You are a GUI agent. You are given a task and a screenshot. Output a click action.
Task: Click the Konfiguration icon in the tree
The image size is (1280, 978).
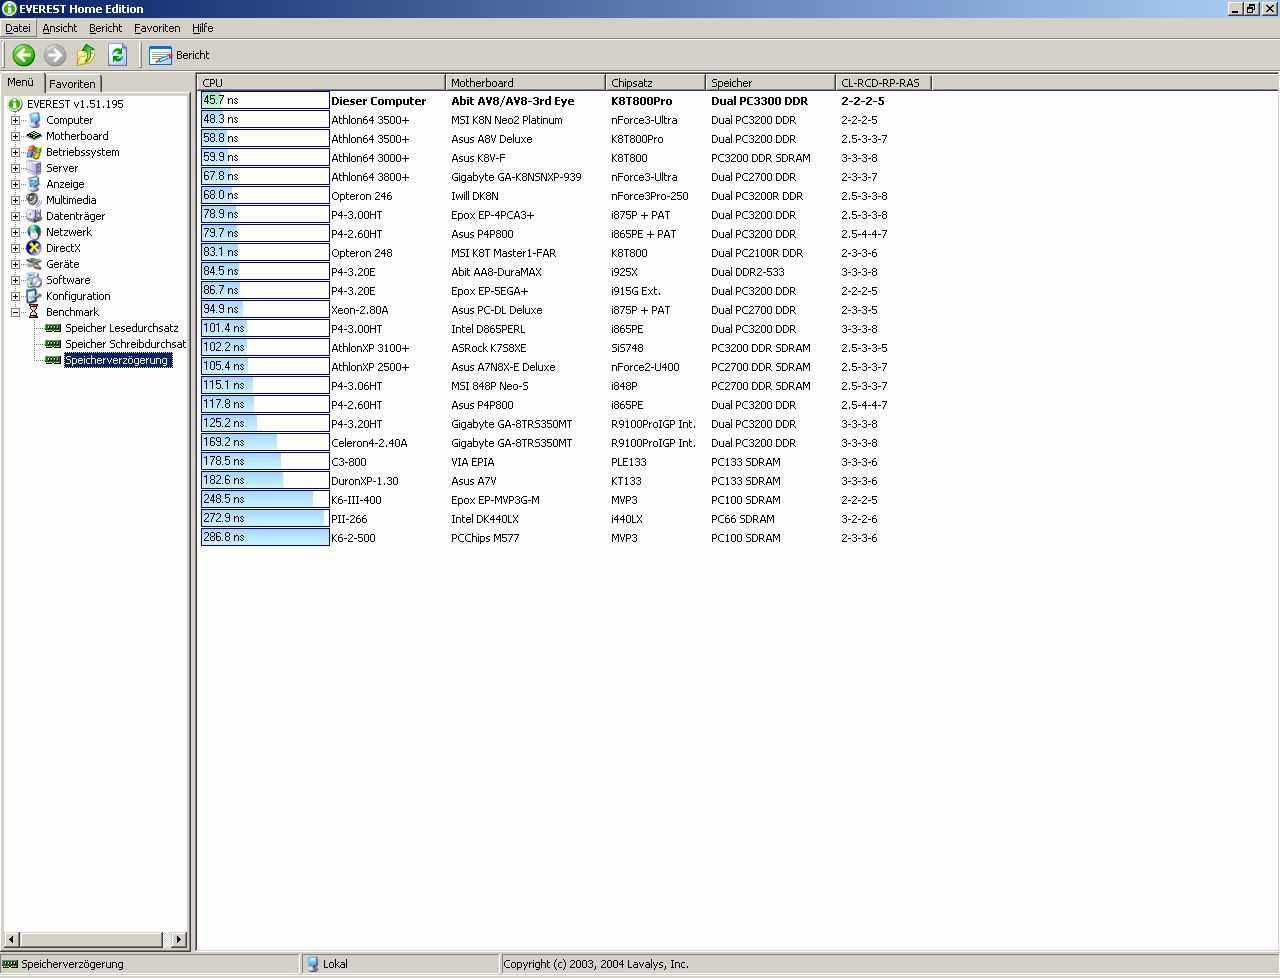tap(34, 296)
